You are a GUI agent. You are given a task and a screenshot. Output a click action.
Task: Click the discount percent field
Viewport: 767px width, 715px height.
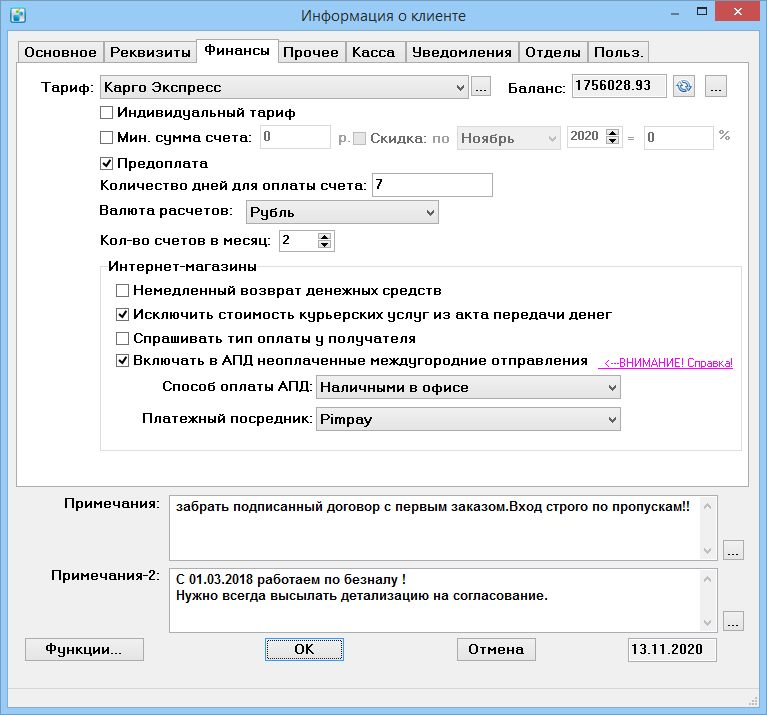pos(678,137)
